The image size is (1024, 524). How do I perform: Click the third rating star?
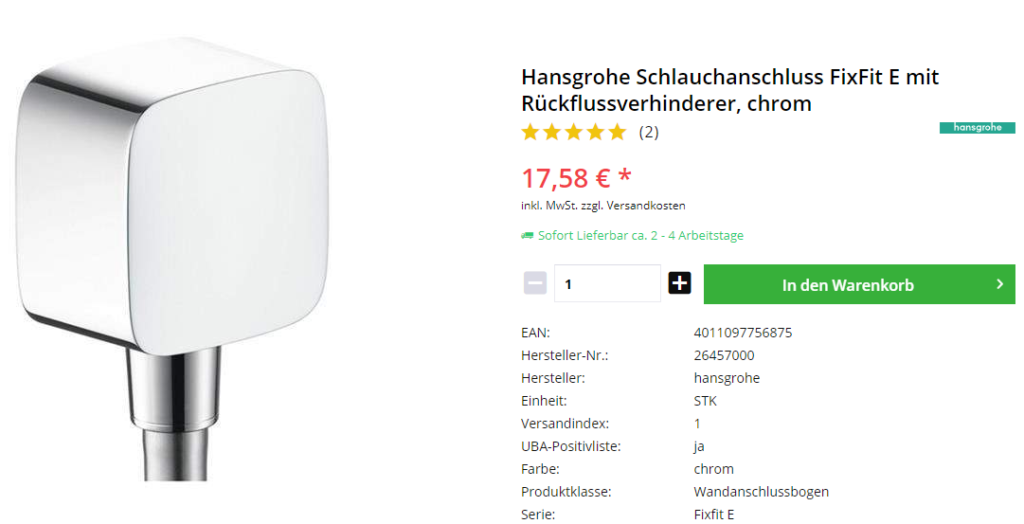coord(574,133)
